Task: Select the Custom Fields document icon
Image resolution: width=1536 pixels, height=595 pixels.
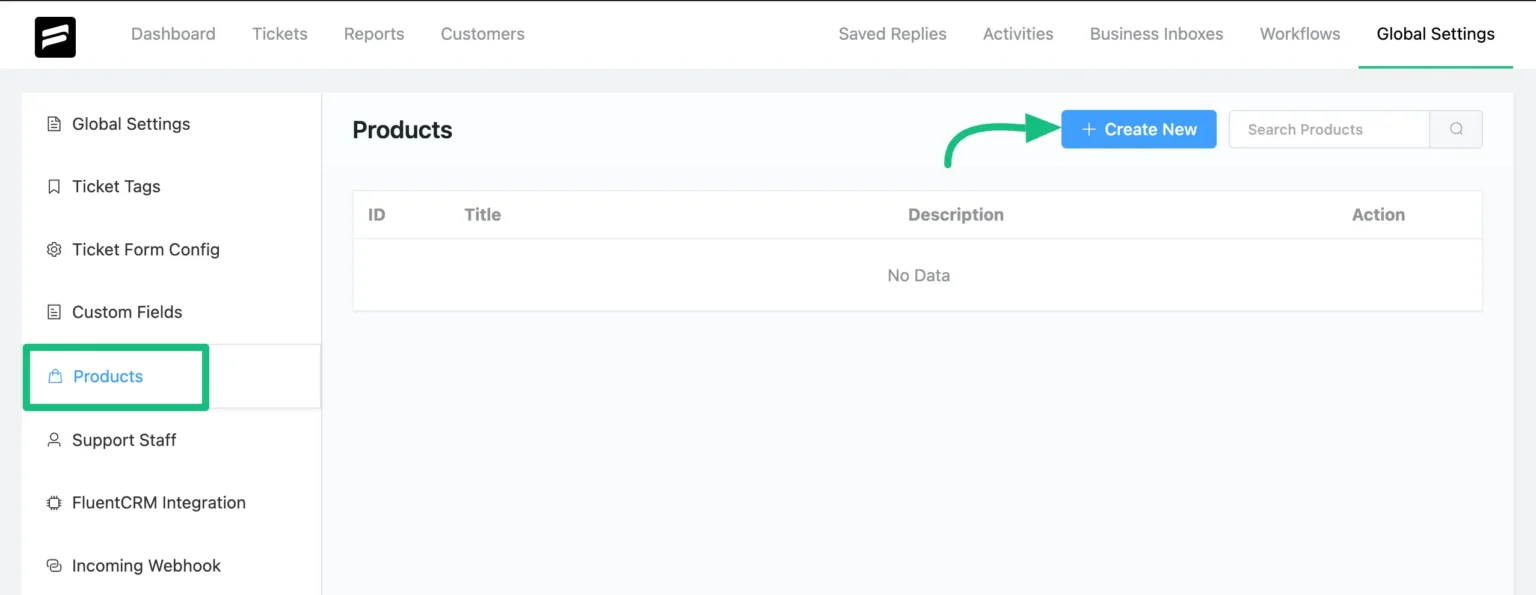Action: (54, 311)
